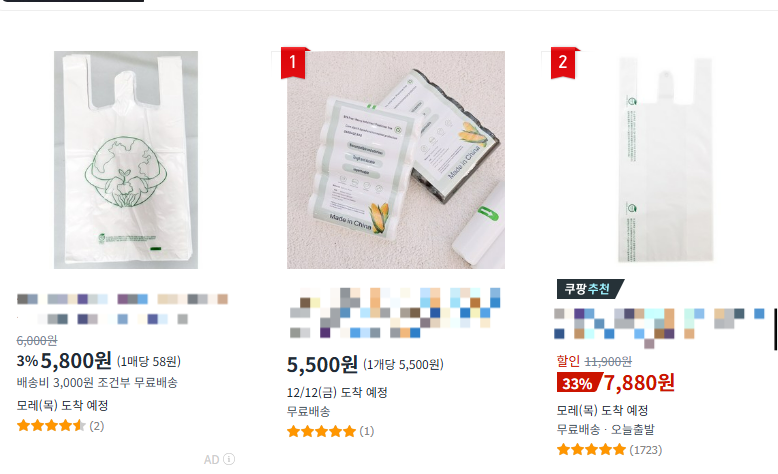
Task: Click the blurred title of ranked-1 product
Action: [x=395, y=313]
